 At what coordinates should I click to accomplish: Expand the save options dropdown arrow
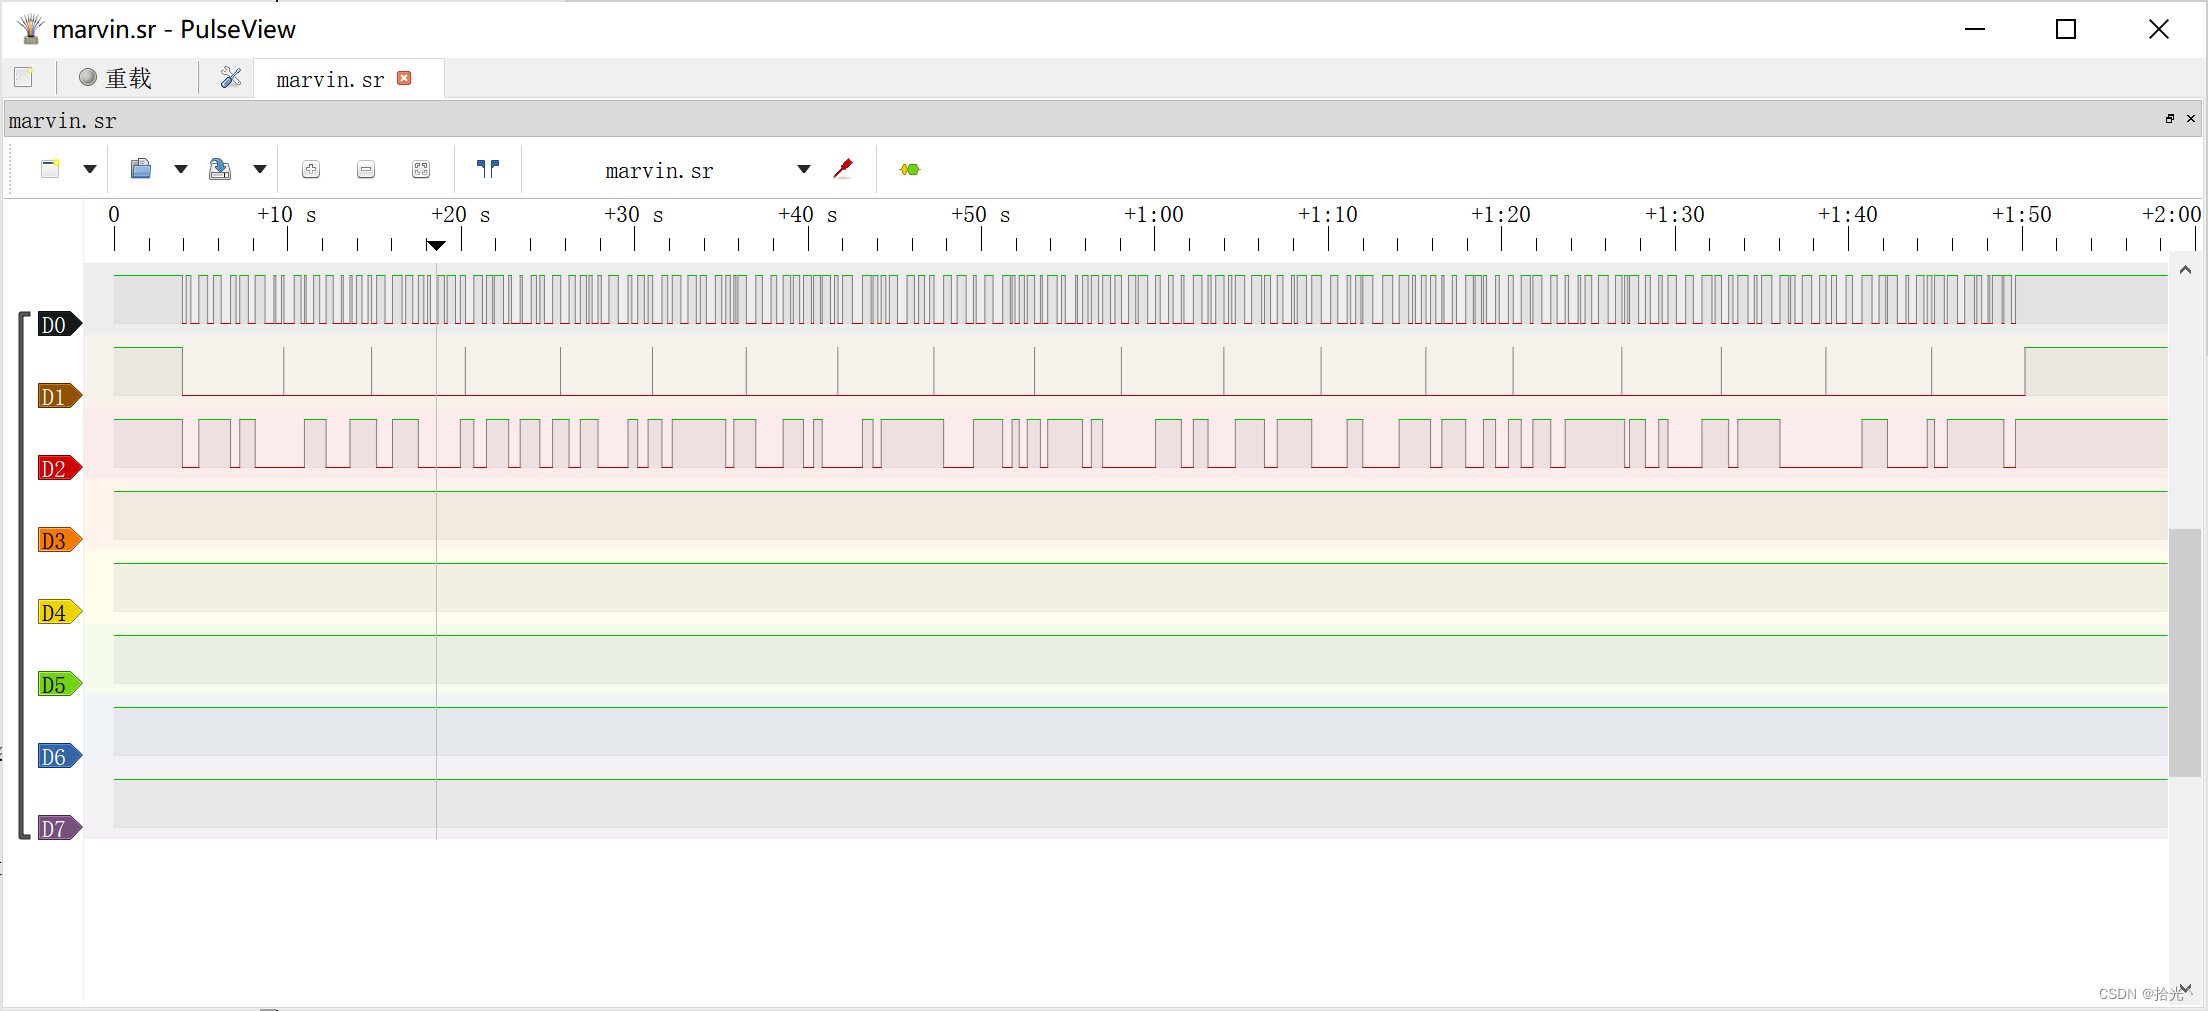[x=260, y=169]
